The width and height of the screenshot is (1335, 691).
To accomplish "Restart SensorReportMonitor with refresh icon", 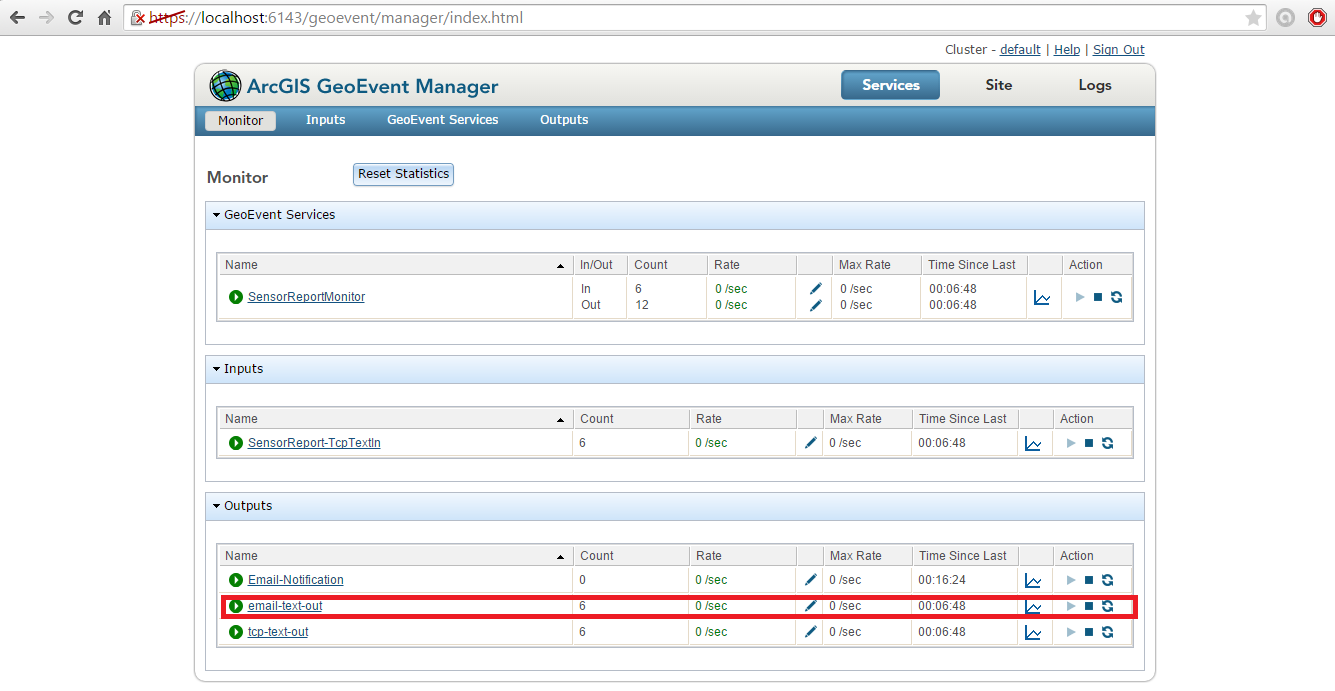I will pyautogui.click(x=1117, y=297).
